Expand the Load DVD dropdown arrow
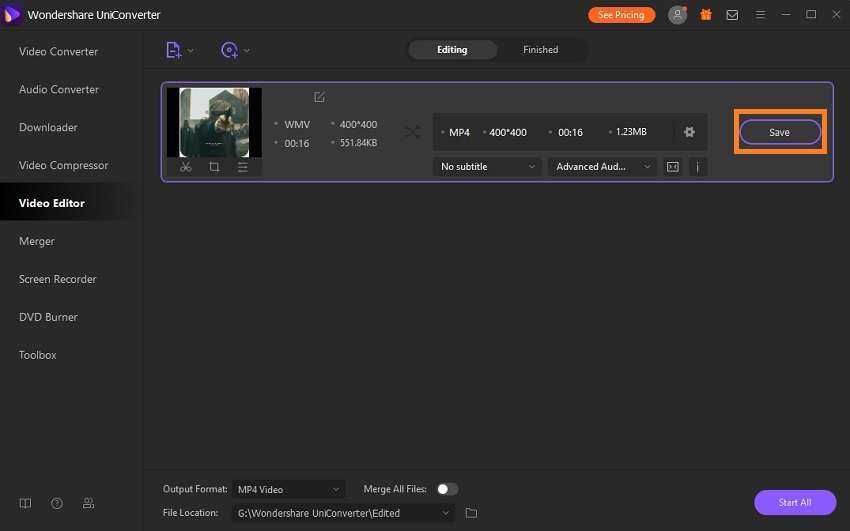 [247, 50]
